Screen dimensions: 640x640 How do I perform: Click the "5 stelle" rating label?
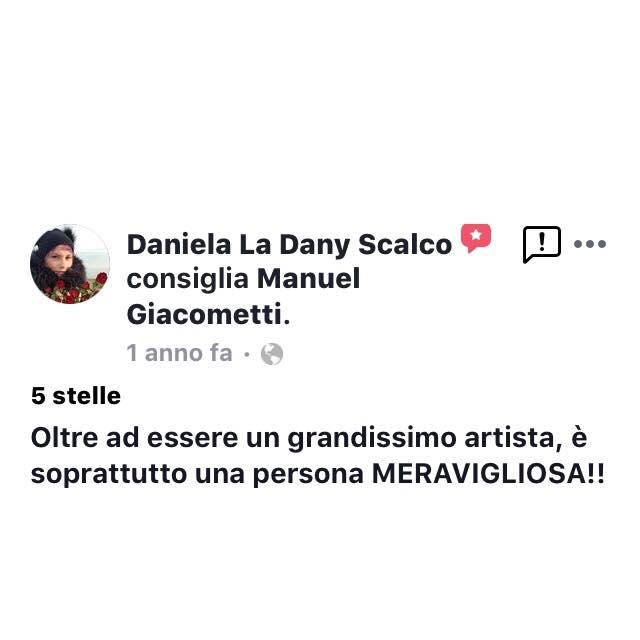pyautogui.click(x=76, y=396)
